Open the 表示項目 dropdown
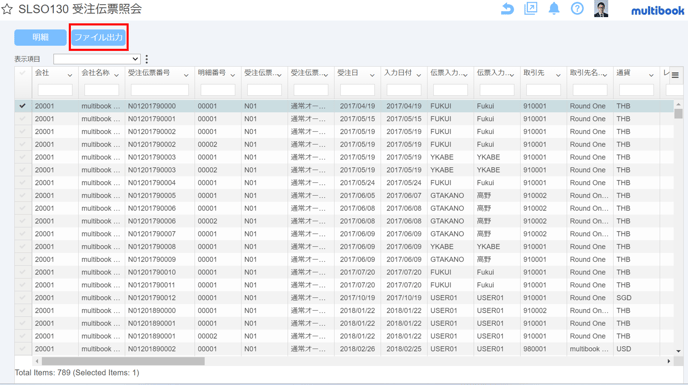The width and height of the screenshot is (688, 385). coord(97,59)
